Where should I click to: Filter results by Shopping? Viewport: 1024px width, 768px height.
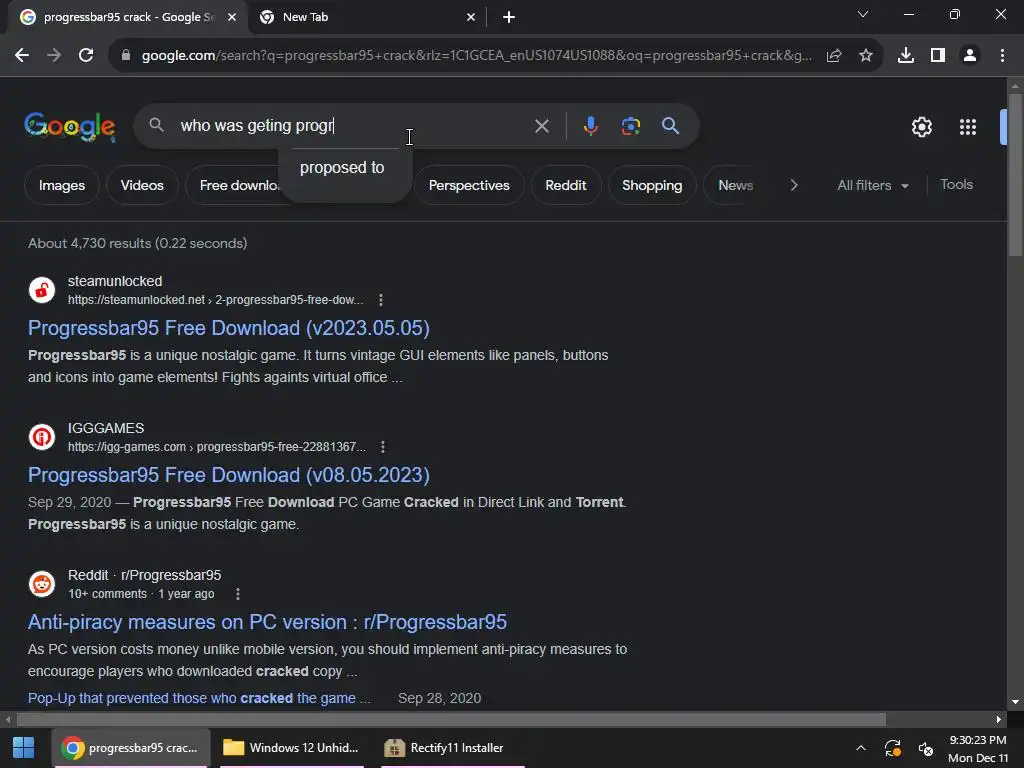[652, 185]
